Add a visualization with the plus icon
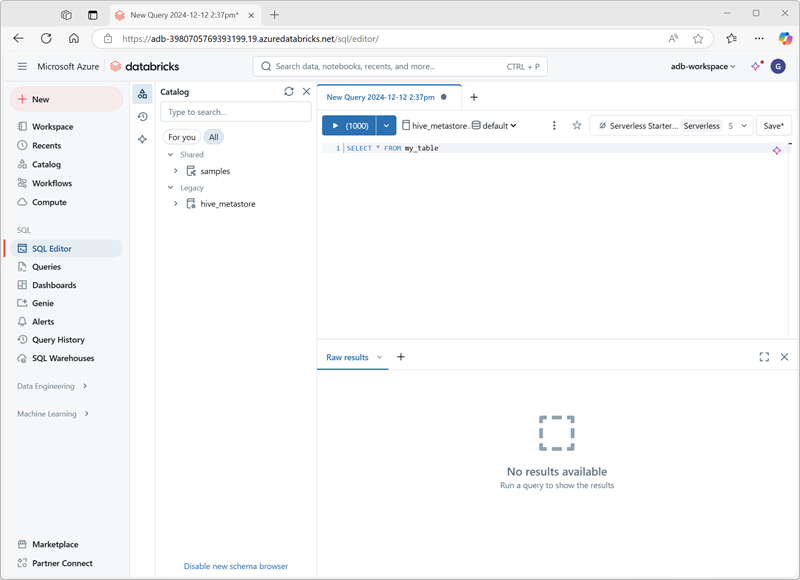 (401, 357)
